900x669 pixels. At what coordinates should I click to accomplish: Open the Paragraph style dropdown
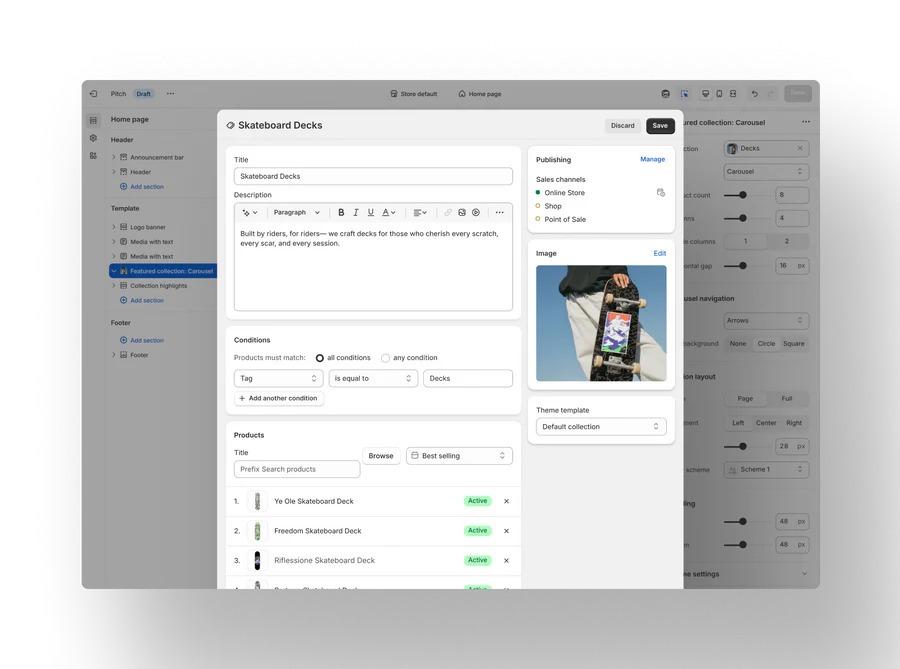coord(297,212)
